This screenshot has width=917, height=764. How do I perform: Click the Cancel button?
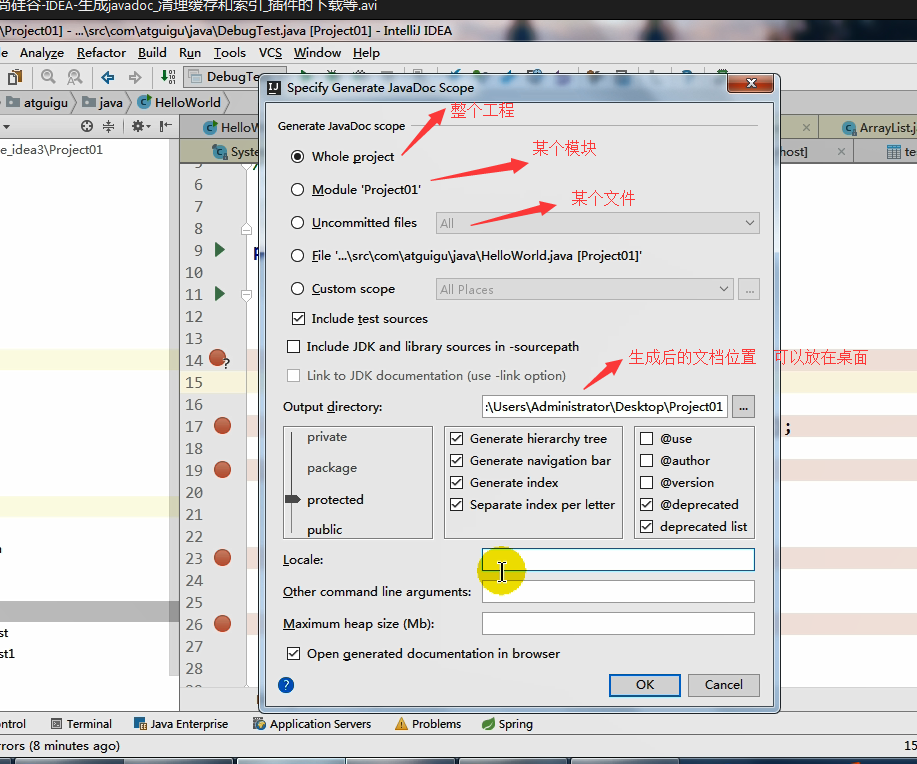point(723,685)
